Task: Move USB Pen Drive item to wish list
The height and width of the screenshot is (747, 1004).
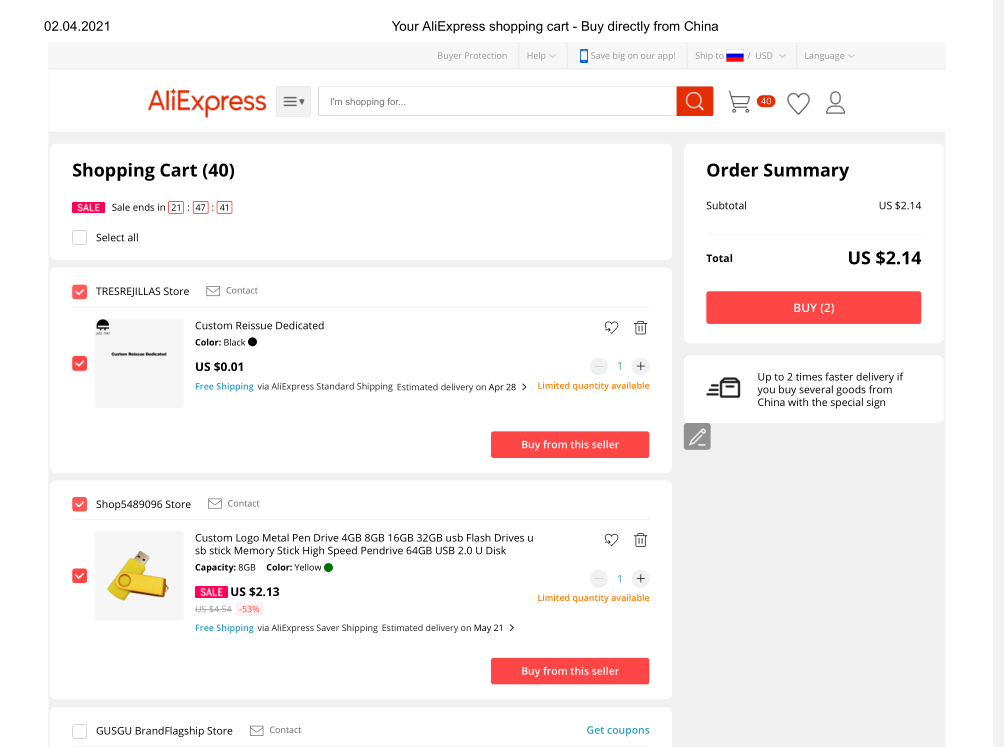Action: 611,540
